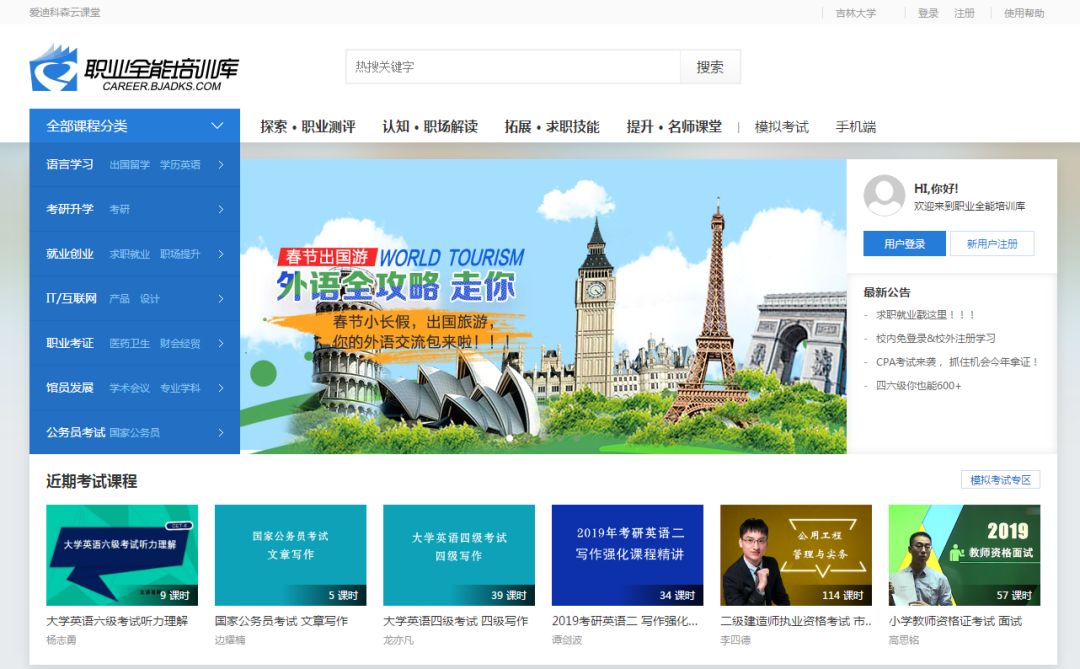Click inside the 热搜关键字 search field

513,67
